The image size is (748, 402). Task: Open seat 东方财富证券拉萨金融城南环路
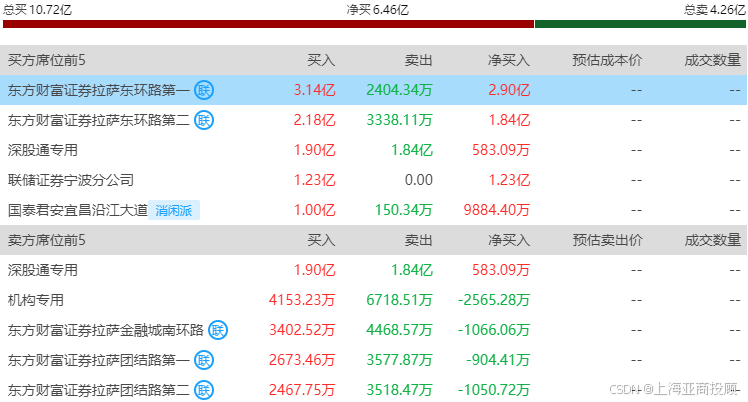pyautogui.click(x=106, y=330)
